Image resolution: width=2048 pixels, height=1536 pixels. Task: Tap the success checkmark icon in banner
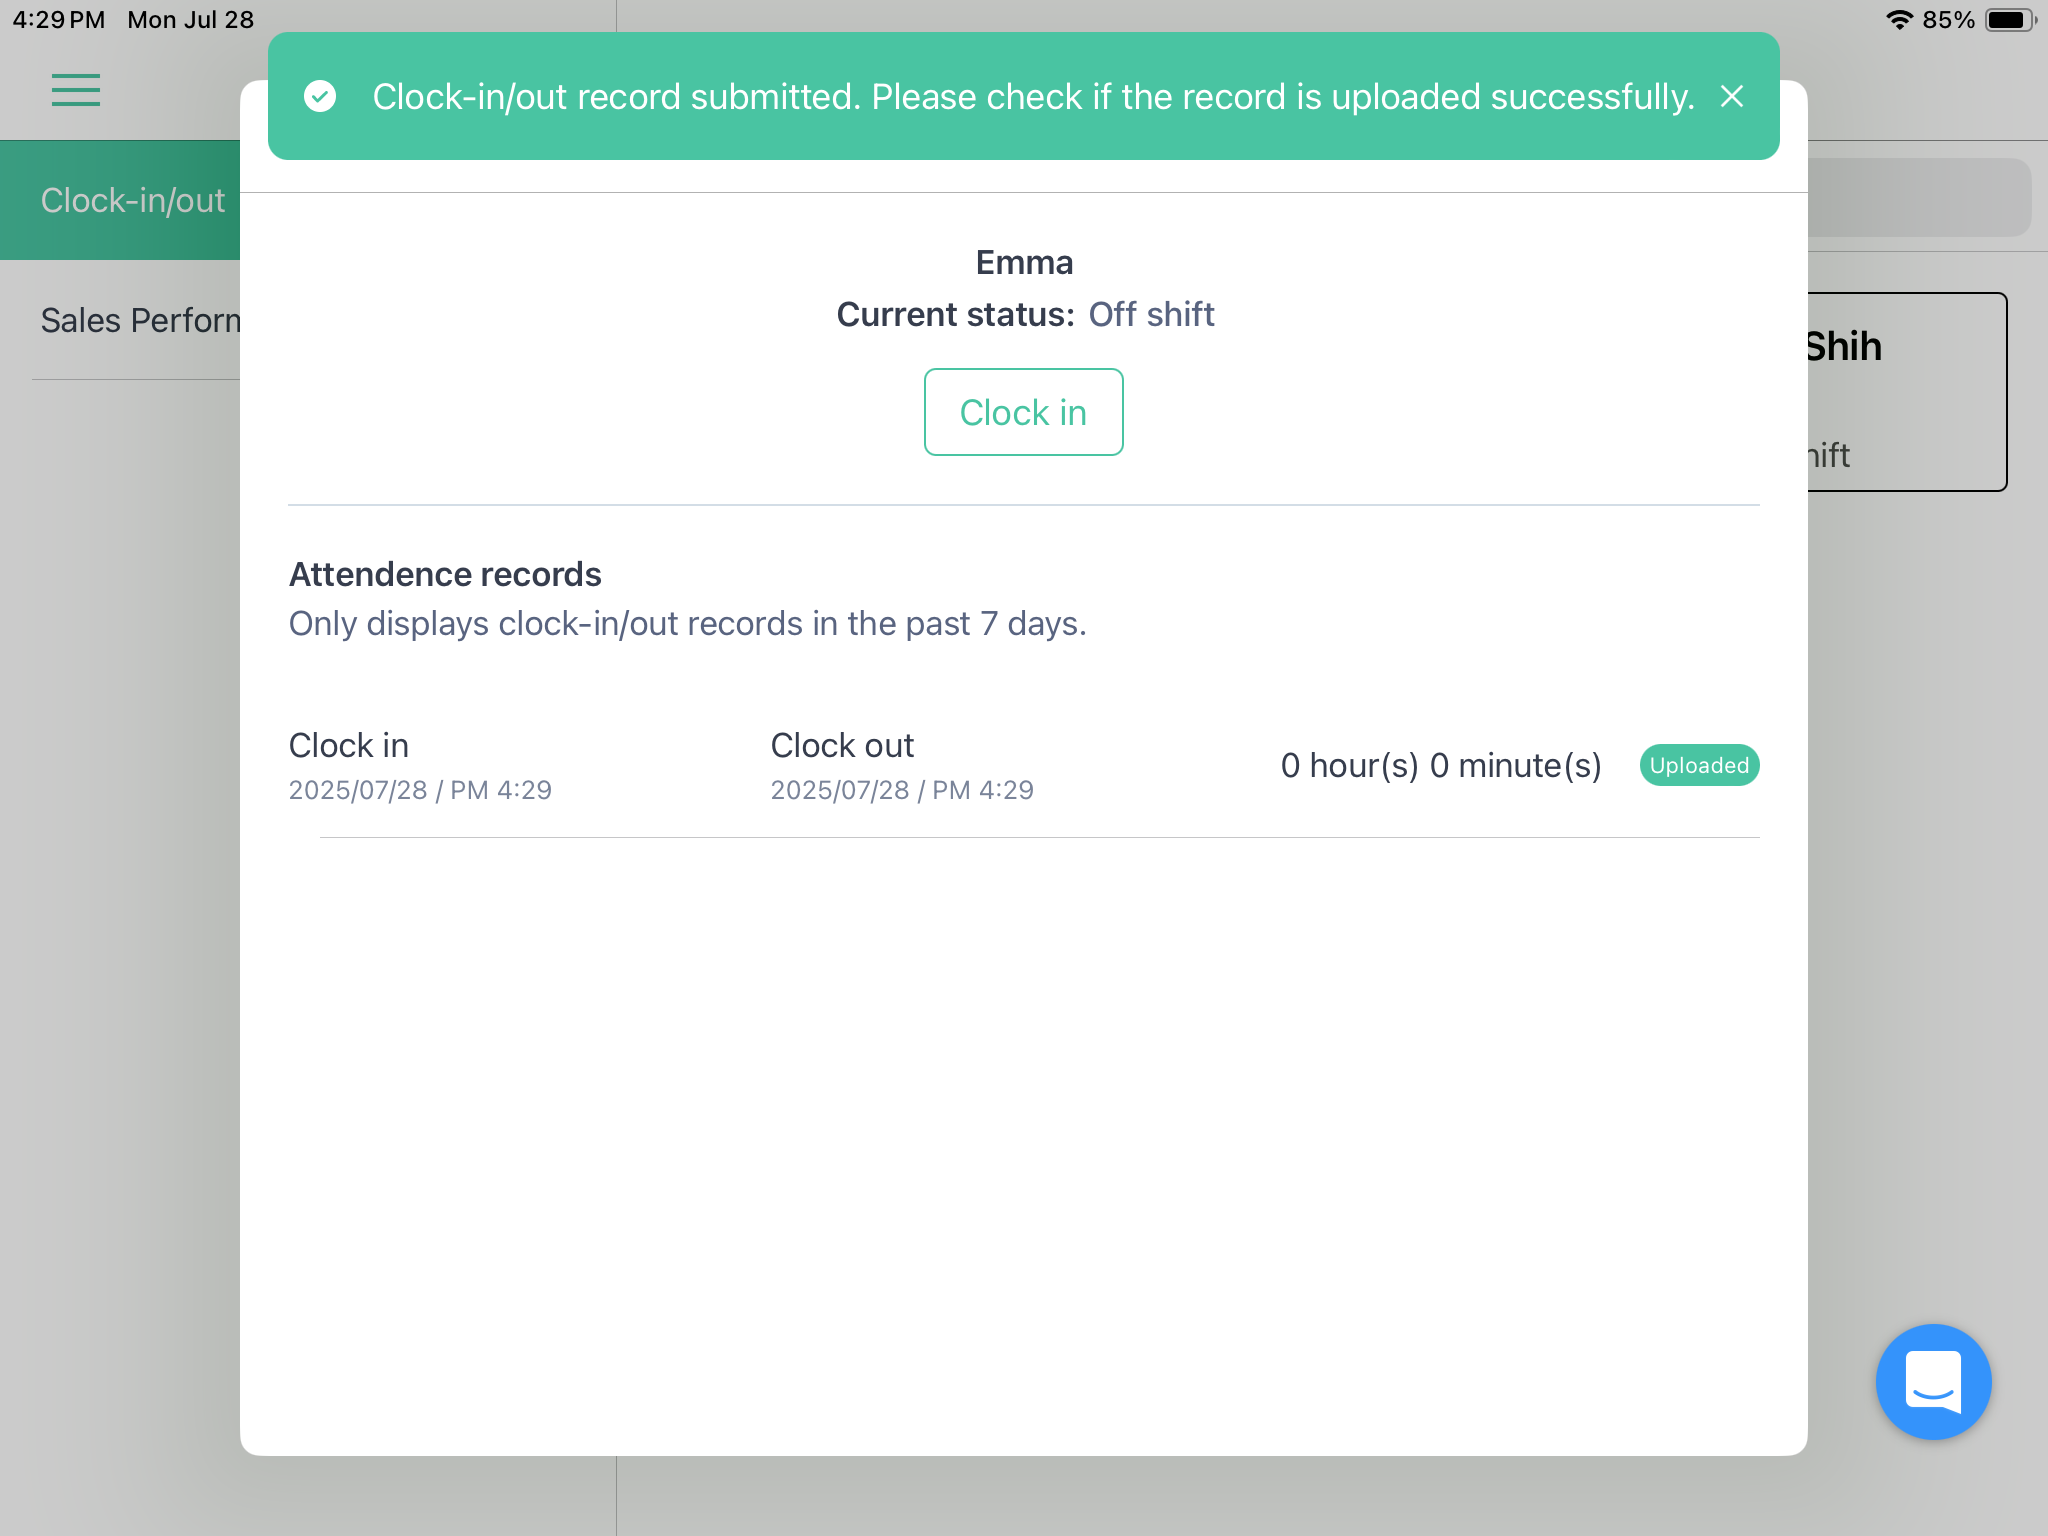coord(320,96)
